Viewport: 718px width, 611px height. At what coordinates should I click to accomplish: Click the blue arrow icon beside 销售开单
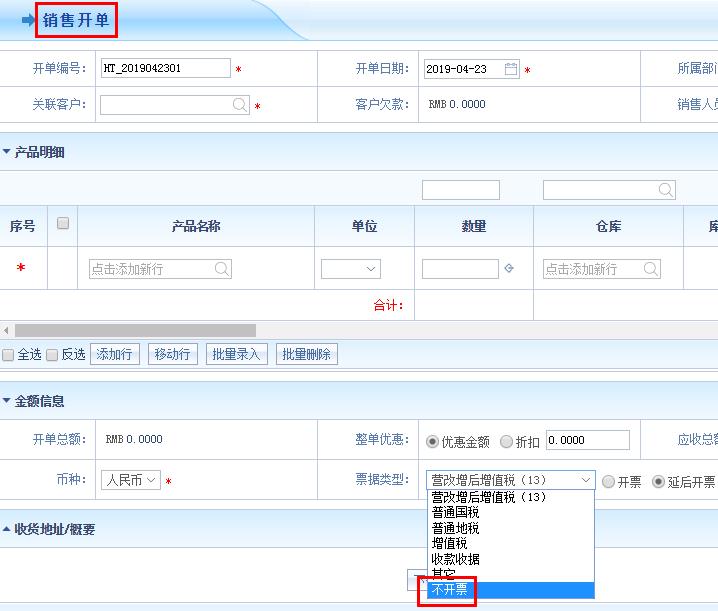click(28, 20)
